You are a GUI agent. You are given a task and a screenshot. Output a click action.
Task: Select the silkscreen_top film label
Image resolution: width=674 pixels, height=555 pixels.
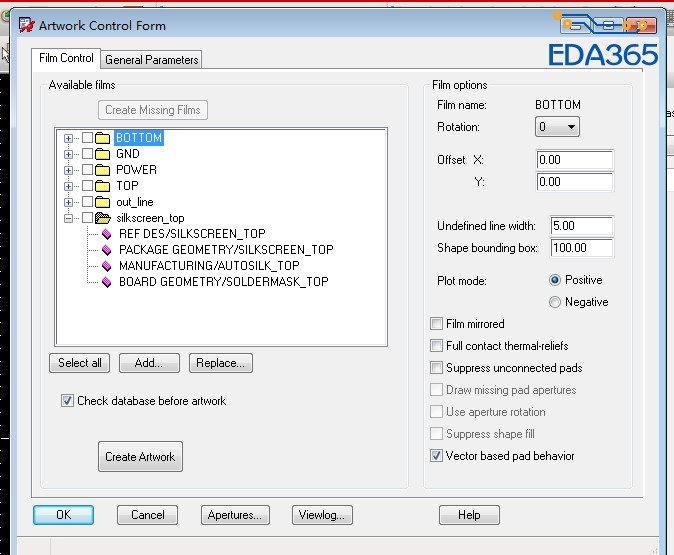tap(150, 218)
